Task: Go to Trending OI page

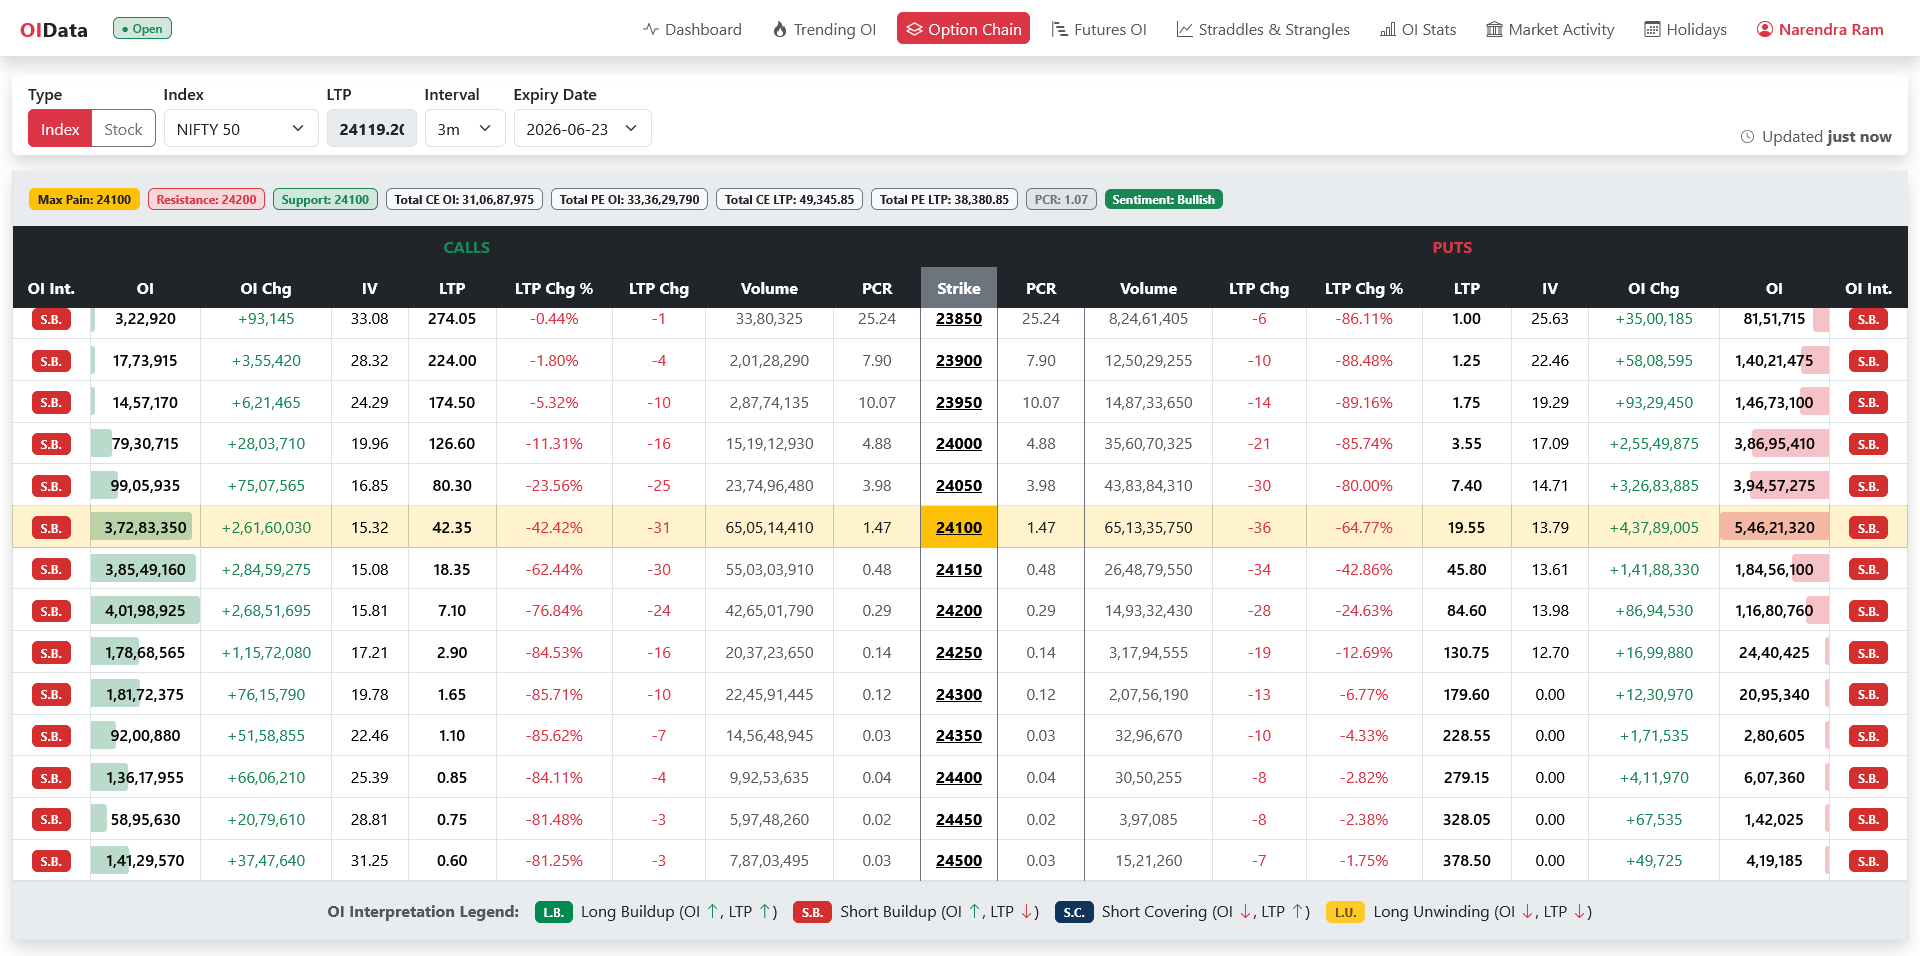Action: pos(824,29)
